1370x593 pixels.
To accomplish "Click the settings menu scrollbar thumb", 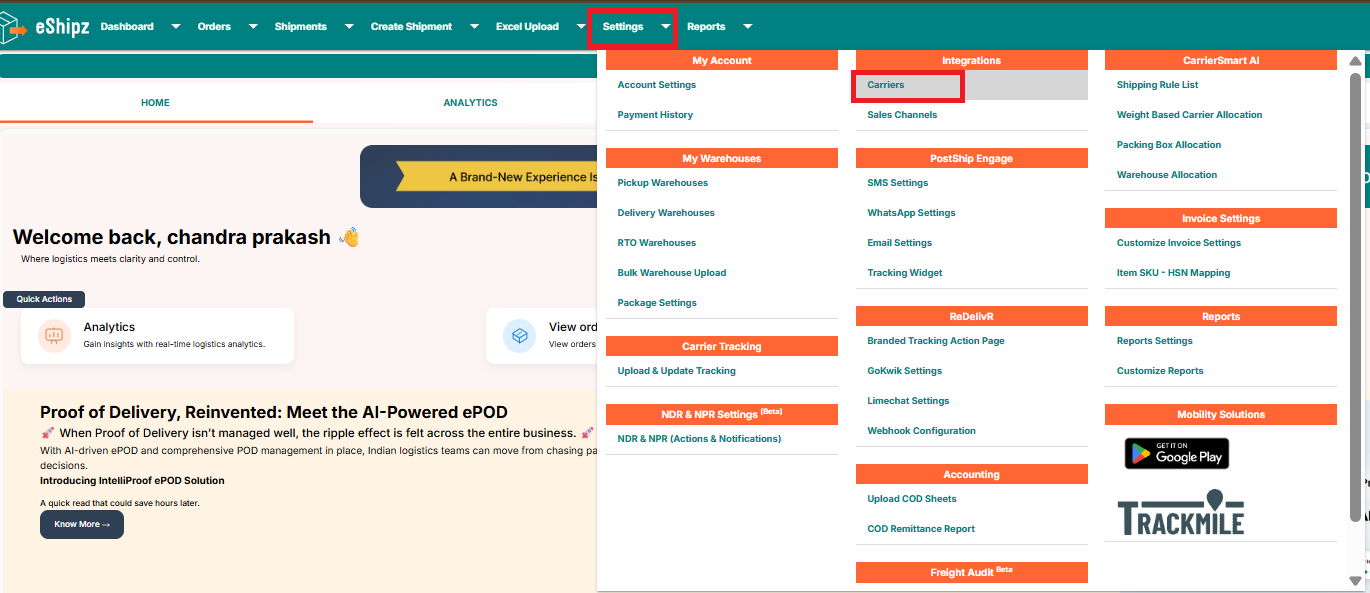I will pos(1356,296).
